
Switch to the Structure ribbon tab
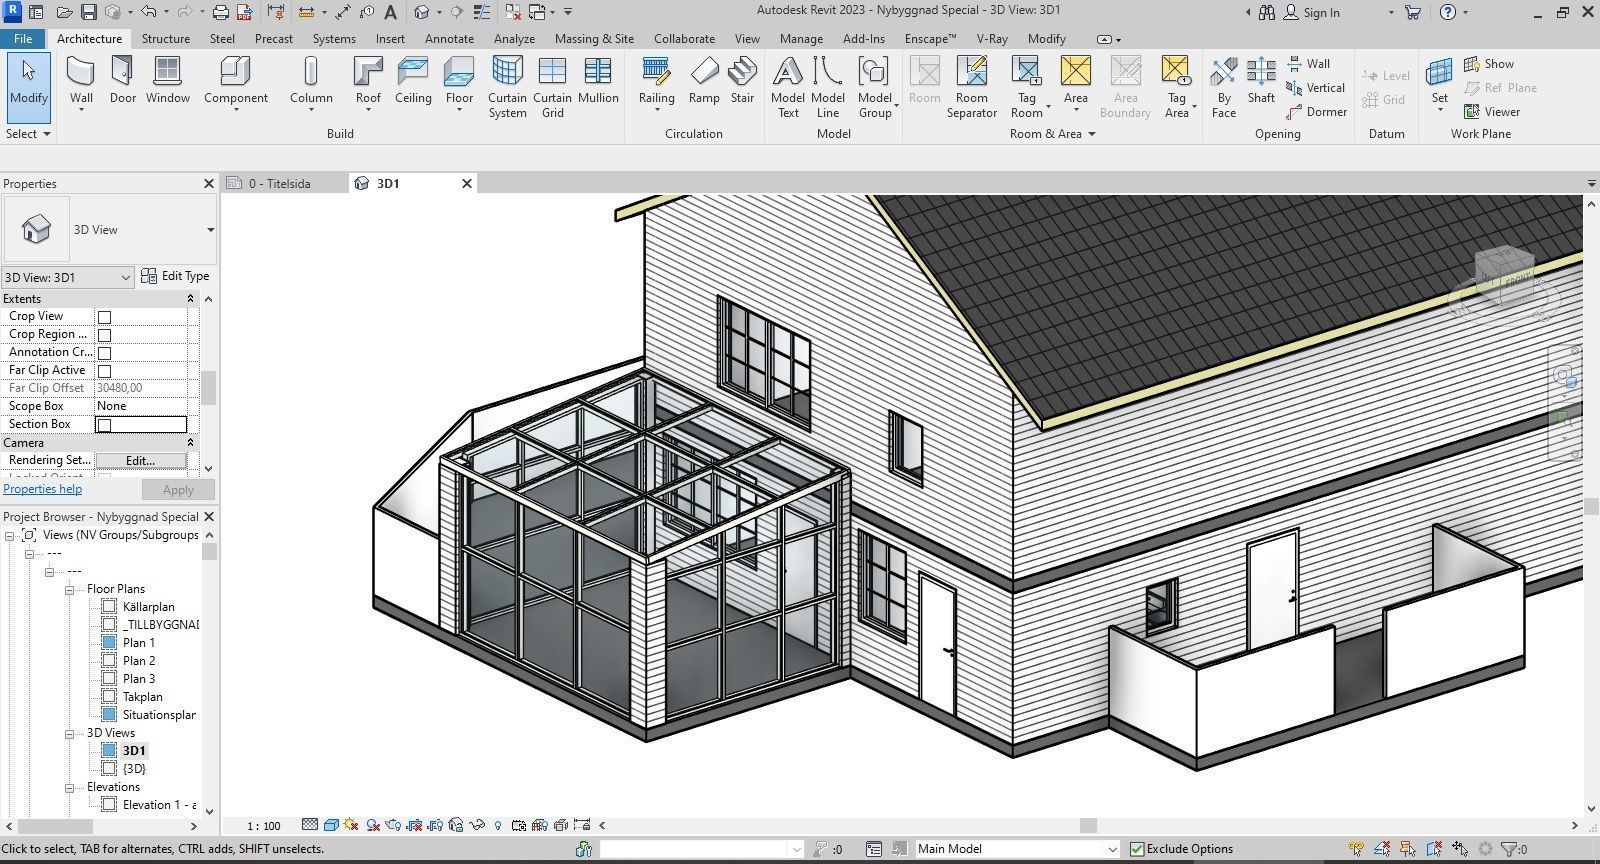tap(166, 39)
